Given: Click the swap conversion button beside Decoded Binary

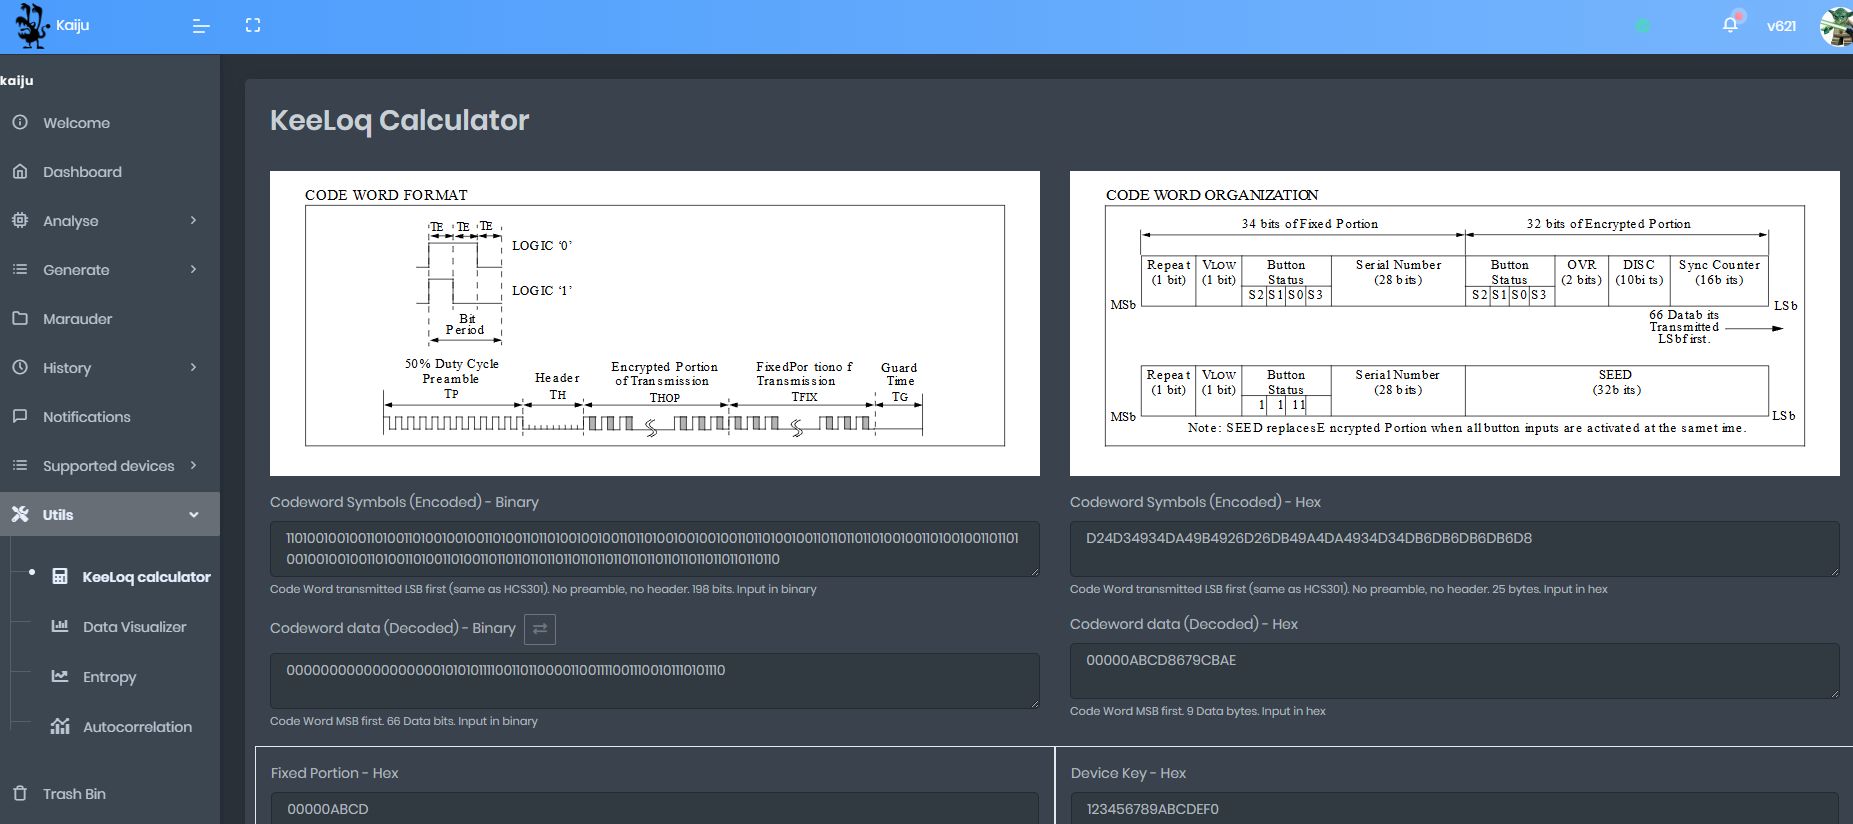Looking at the screenshot, I should (x=540, y=629).
